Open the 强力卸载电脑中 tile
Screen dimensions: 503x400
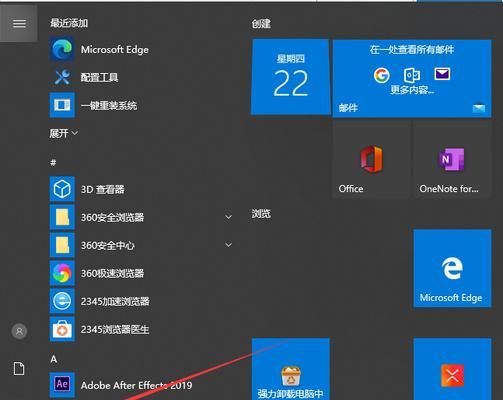[x=291, y=369]
